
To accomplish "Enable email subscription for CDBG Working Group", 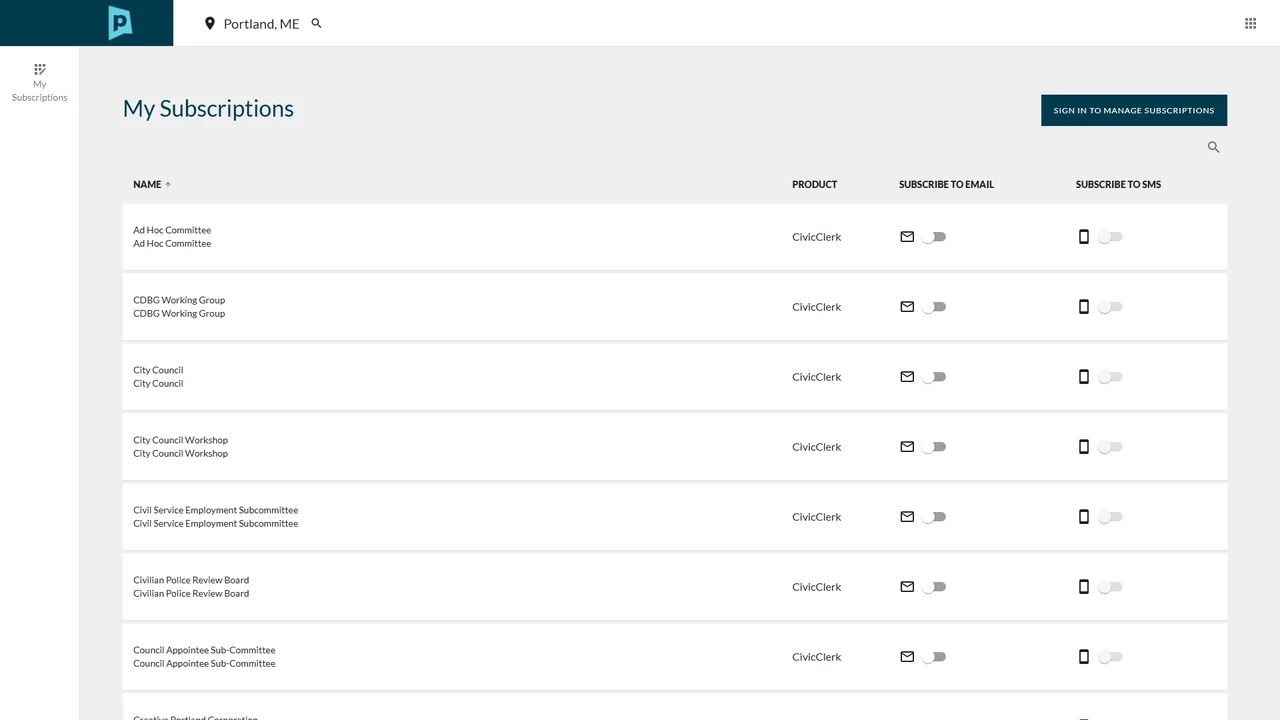I will [x=934, y=307].
